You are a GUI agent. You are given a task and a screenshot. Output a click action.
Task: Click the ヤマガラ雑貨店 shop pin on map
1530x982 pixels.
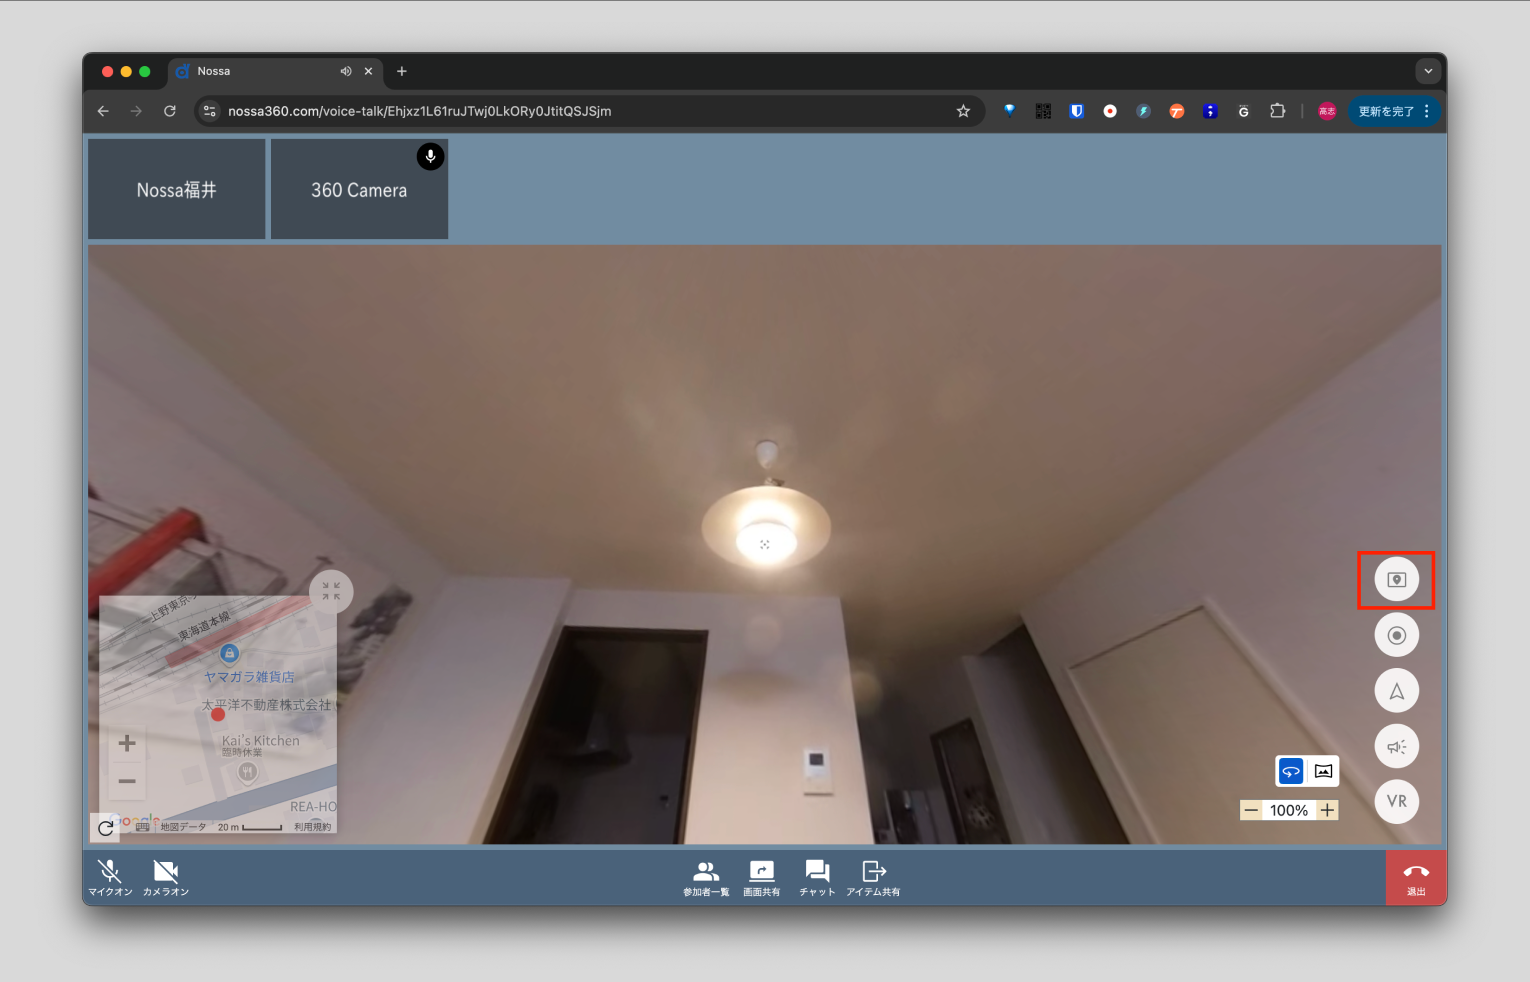(229, 654)
